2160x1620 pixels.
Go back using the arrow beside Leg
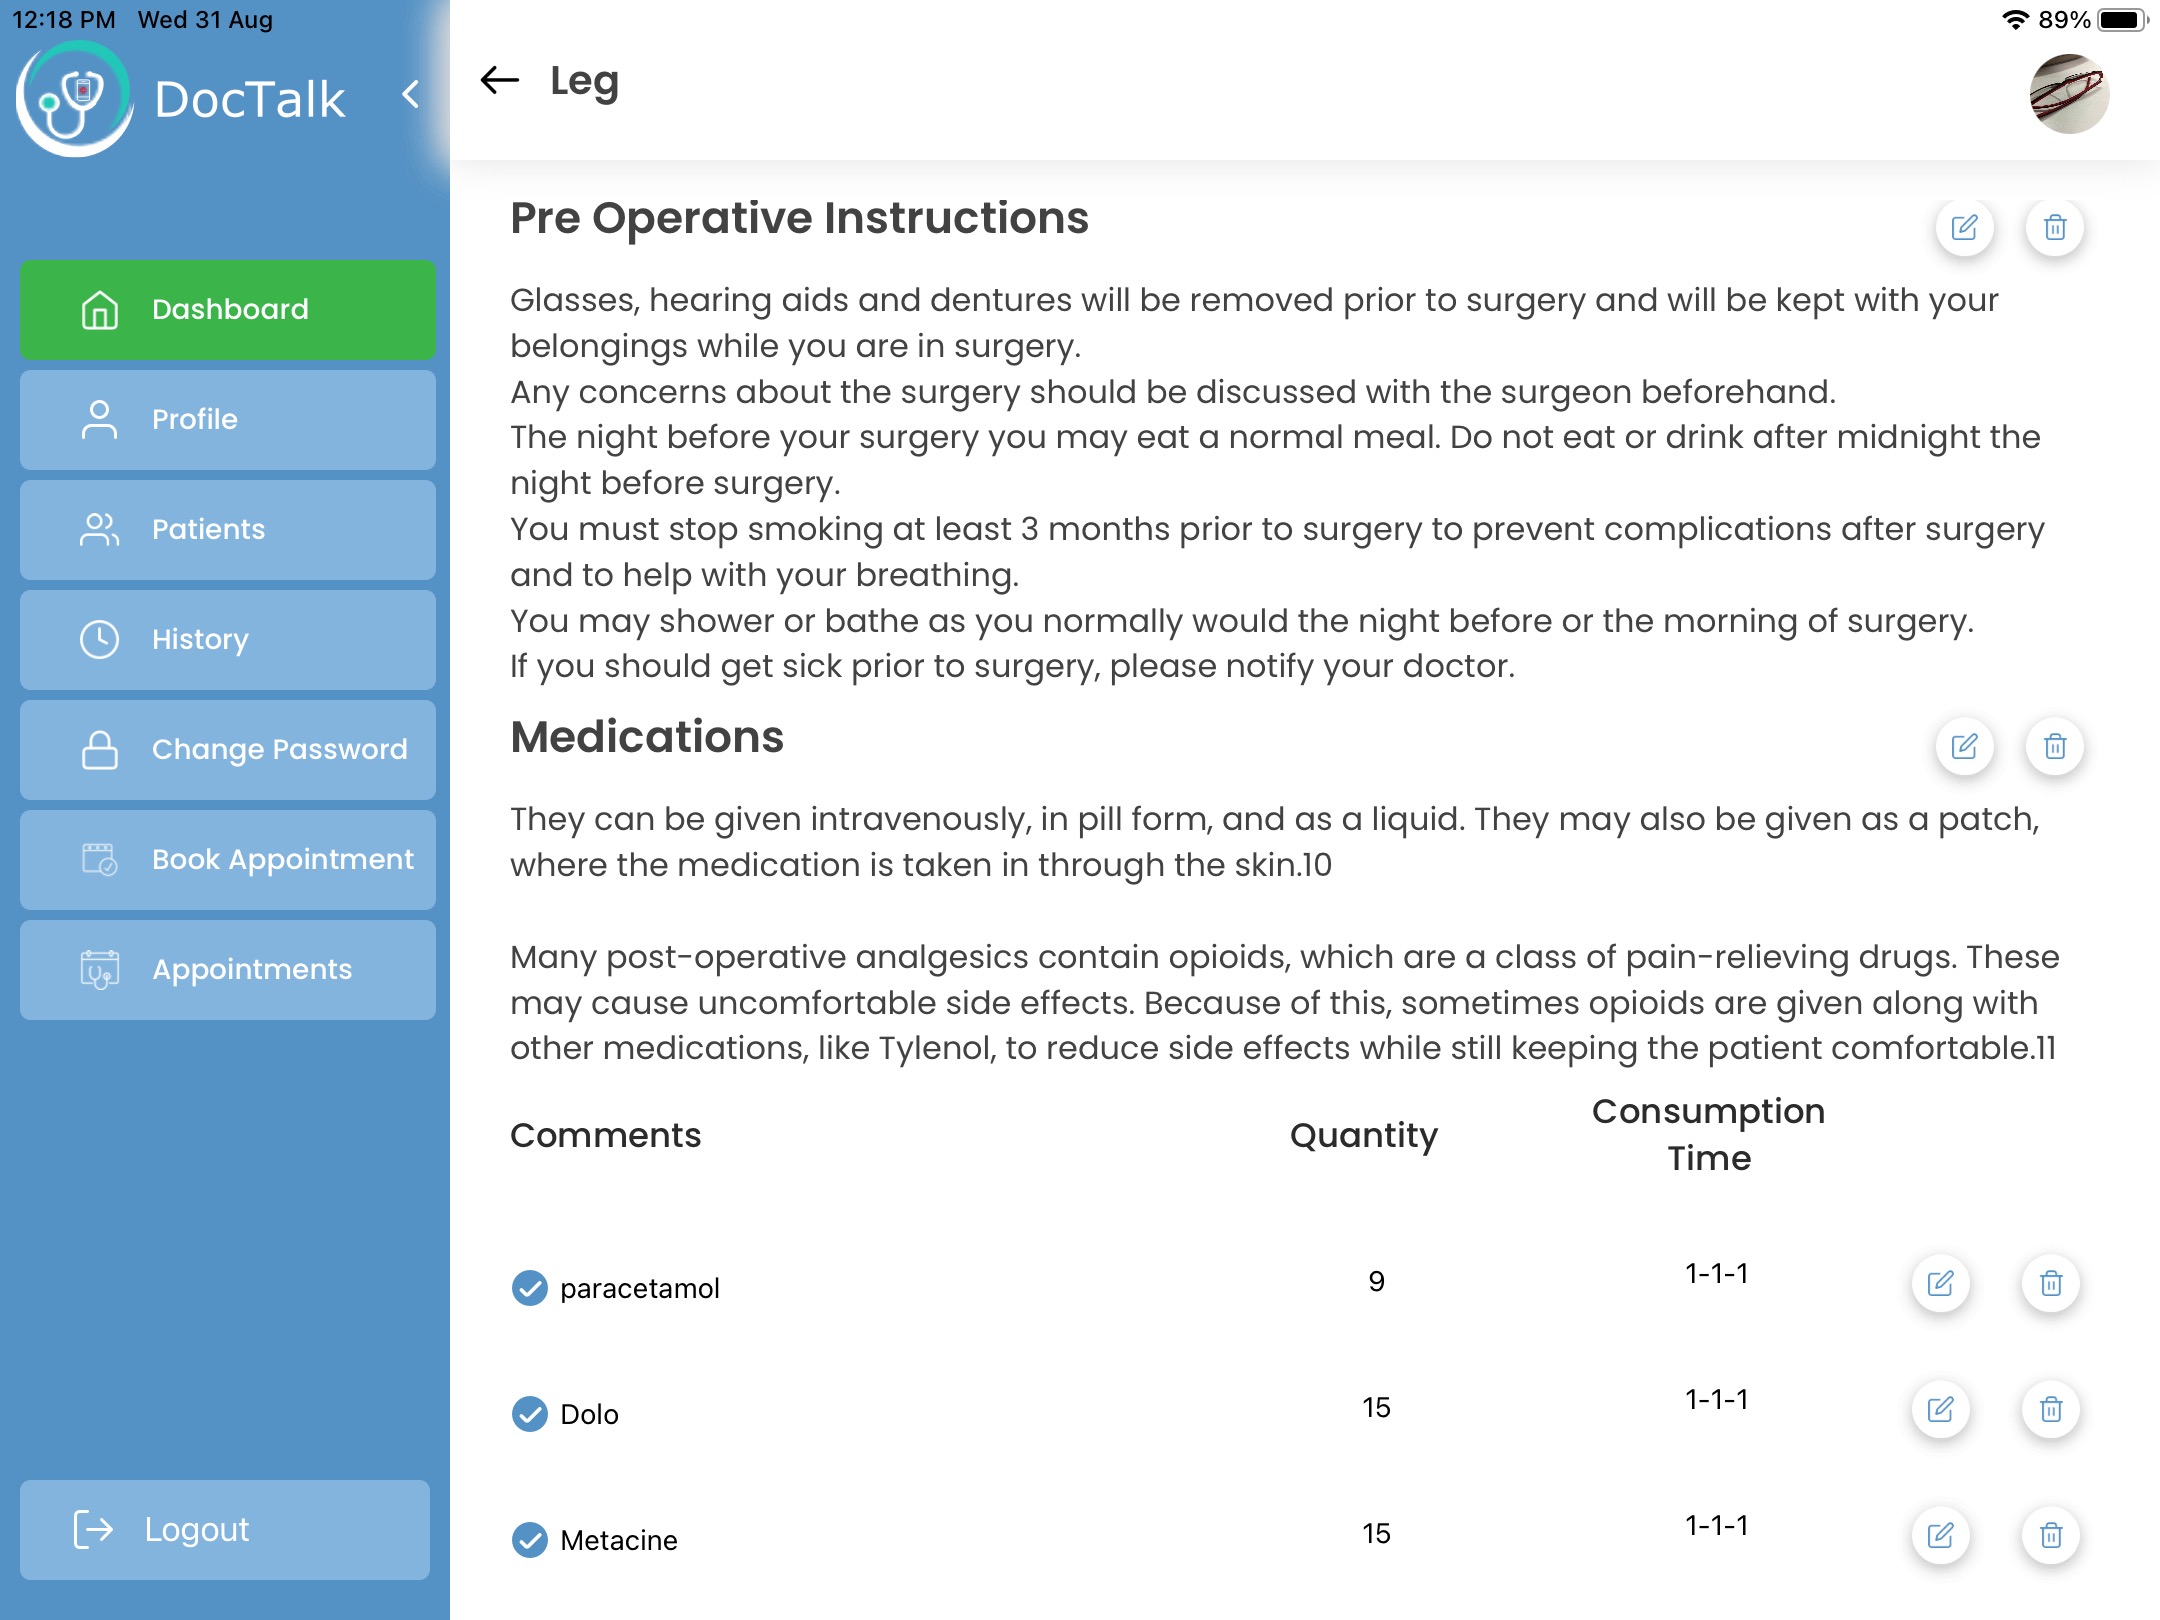(x=500, y=80)
